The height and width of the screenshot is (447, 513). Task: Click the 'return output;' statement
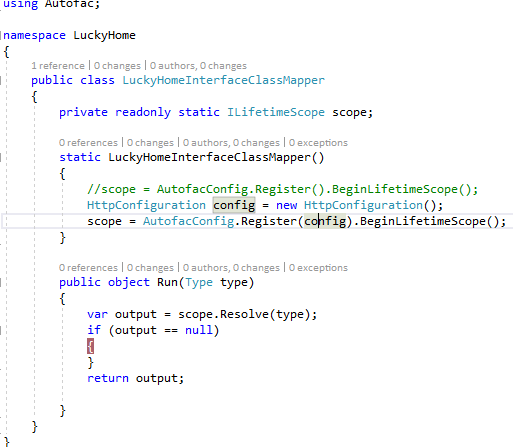click(x=135, y=378)
